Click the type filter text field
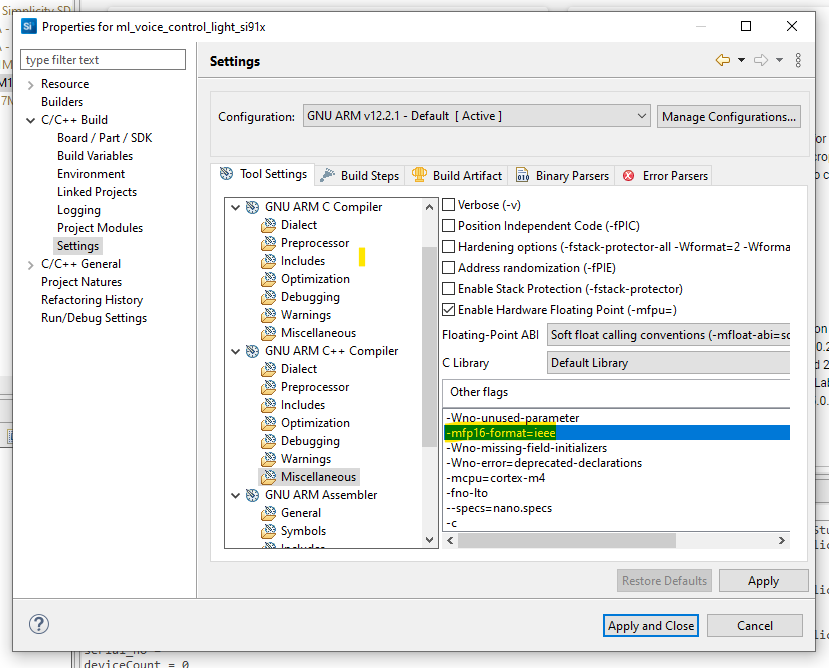Image resolution: width=829 pixels, height=668 pixels. tap(102, 59)
